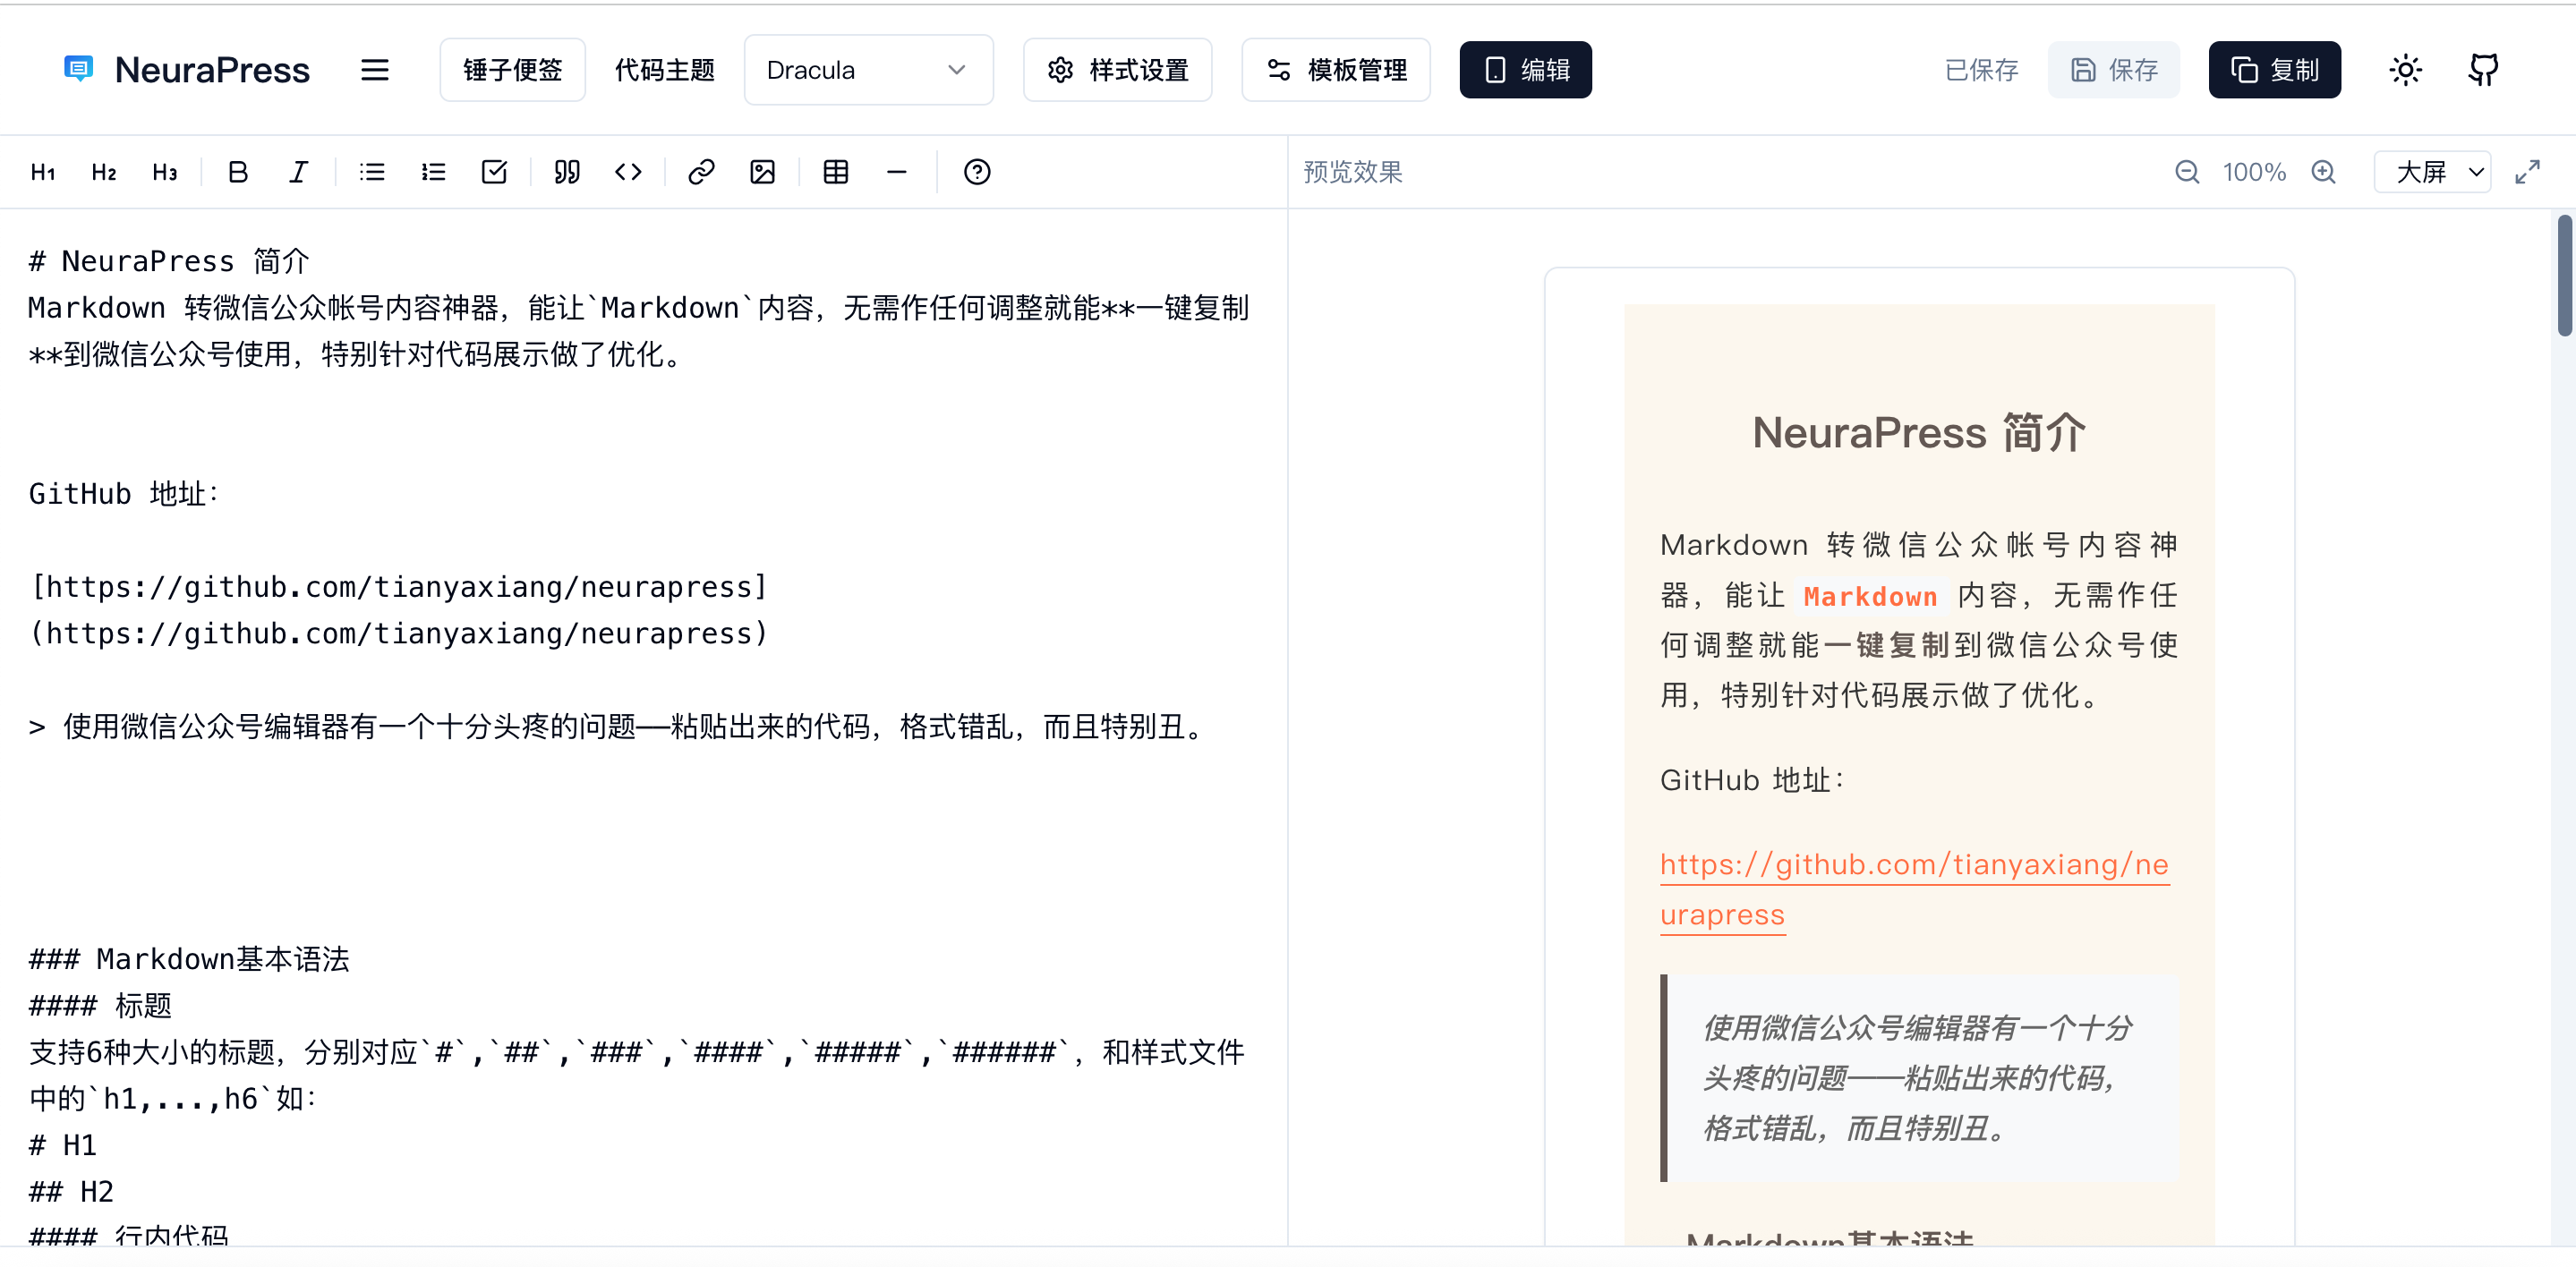
Task: Click the italic formatting icon
Action: (x=298, y=172)
